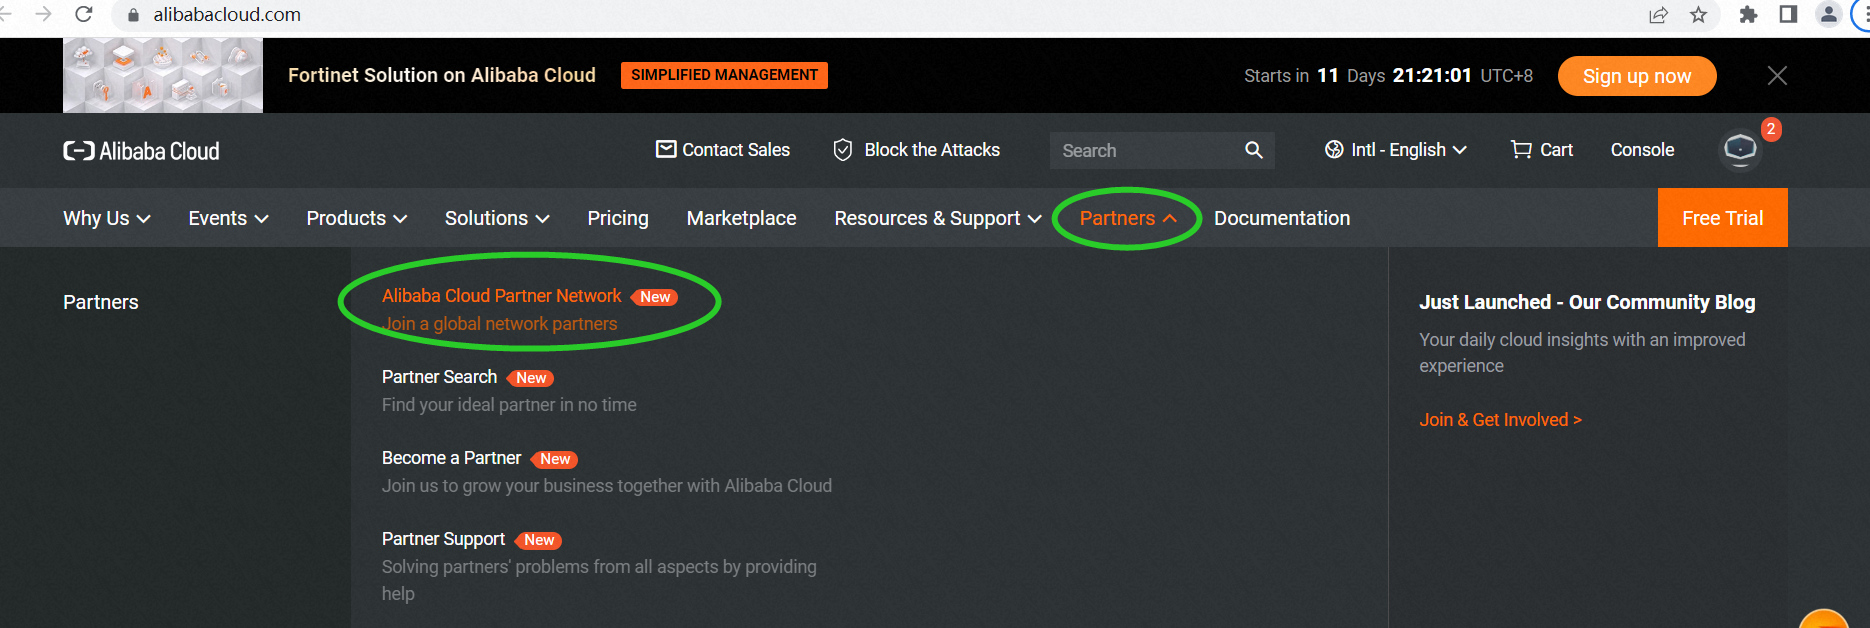Go to the Pricing page
Viewport: 1870px width, 628px height.
(x=618, y=218)
